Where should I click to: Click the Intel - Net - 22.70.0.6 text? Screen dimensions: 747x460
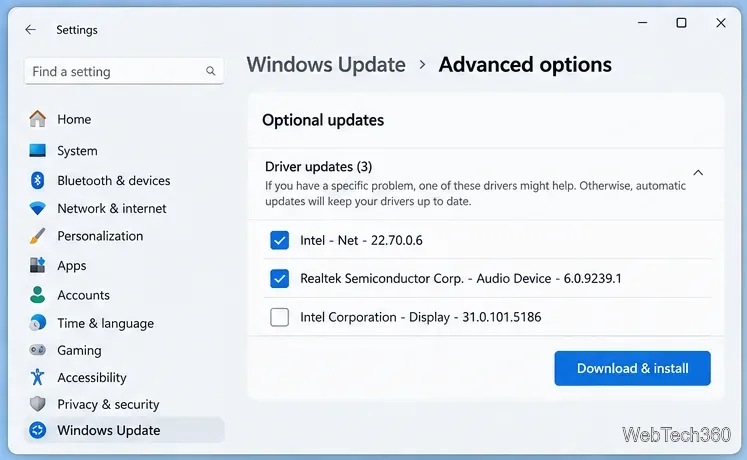click(x=361, y=240)
